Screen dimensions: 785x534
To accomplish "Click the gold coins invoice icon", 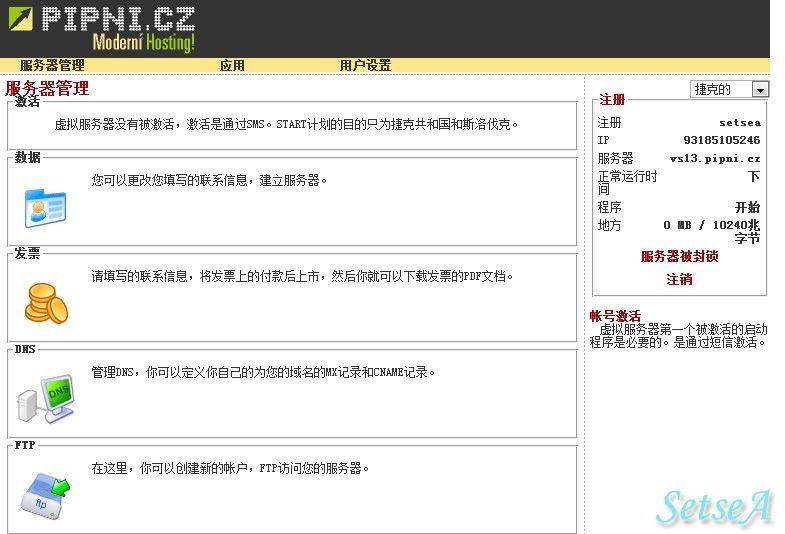I will coord(46,303).
